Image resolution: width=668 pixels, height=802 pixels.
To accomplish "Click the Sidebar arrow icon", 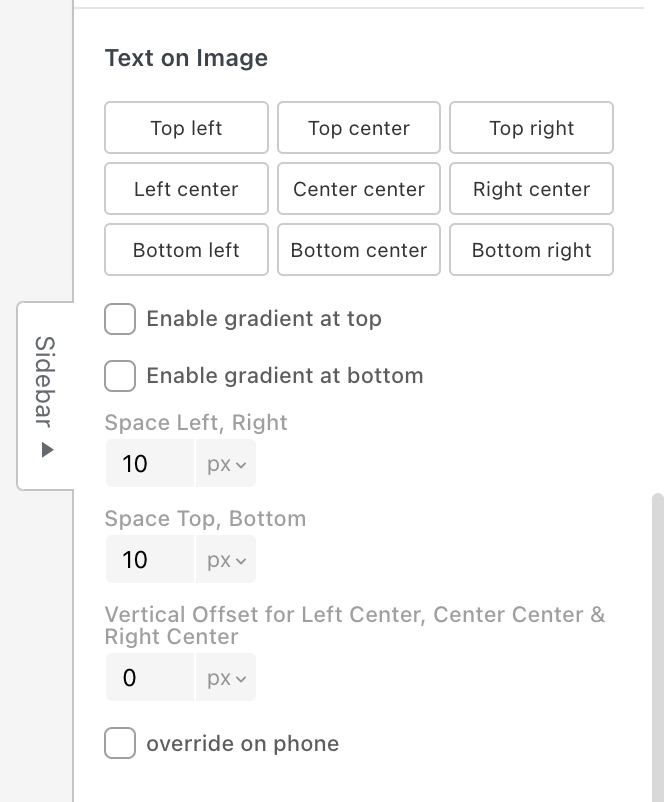I will point(46,451).
